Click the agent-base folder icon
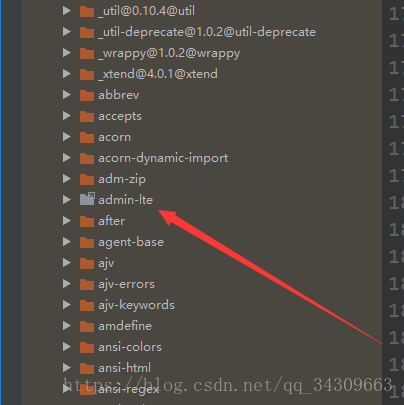 pyautogui.click(x=87, y=242)
